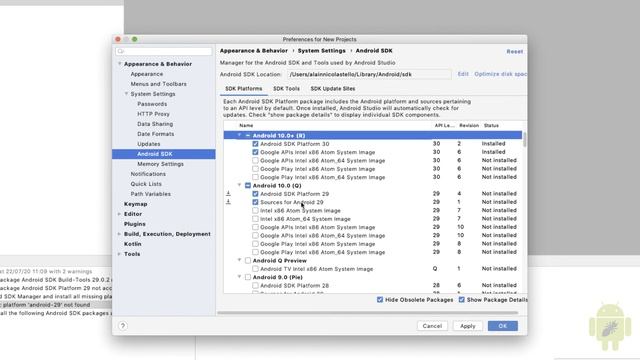640x360 pixels.
Task: Click the Cancel button
Action: point(432,326)
